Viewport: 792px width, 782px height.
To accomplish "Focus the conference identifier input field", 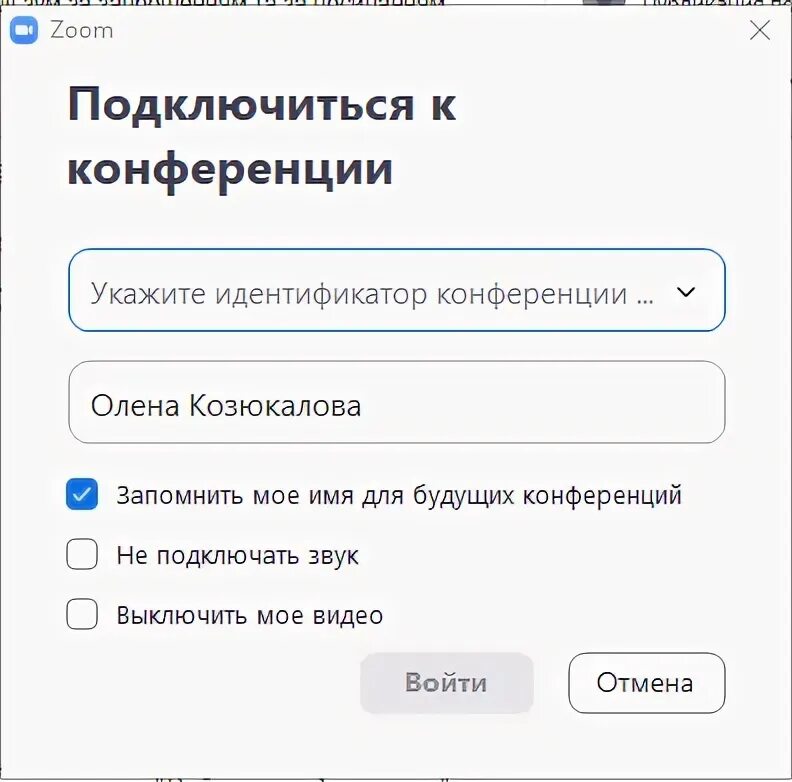I will [397, 290].
